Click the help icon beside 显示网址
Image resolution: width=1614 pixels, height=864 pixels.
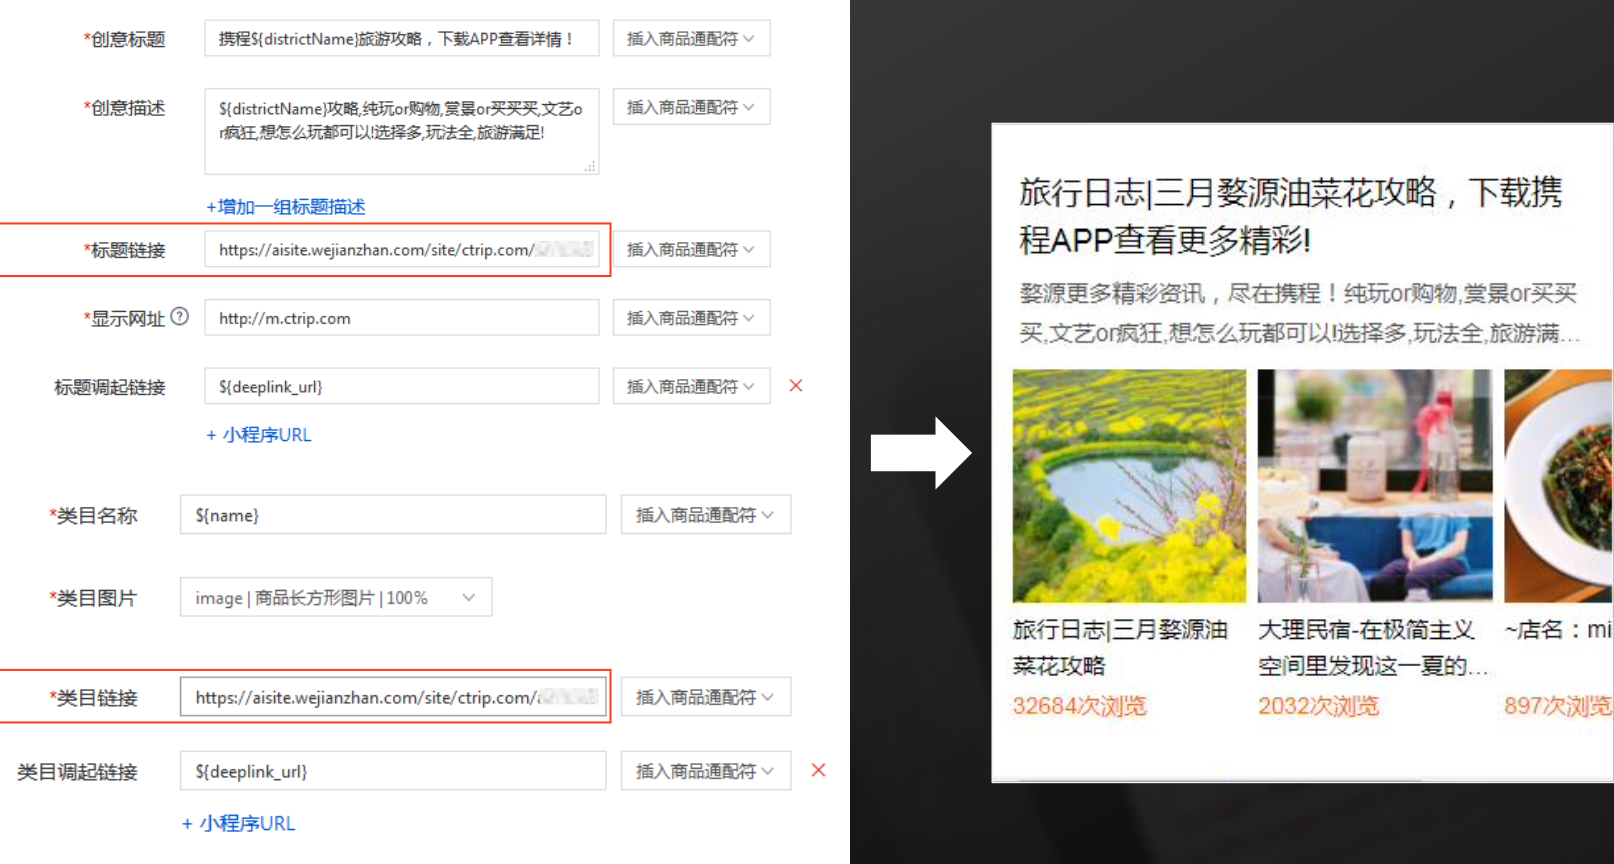tap(180, 317)
